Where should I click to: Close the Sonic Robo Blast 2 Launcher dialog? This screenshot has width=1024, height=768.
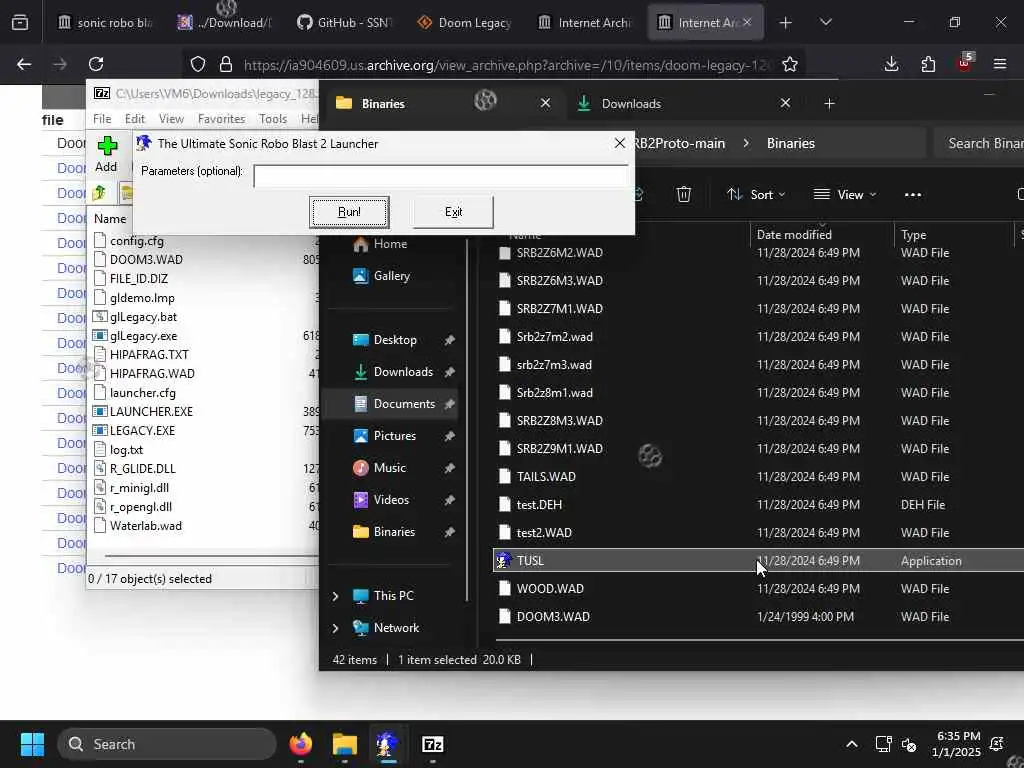pos(620,143)
